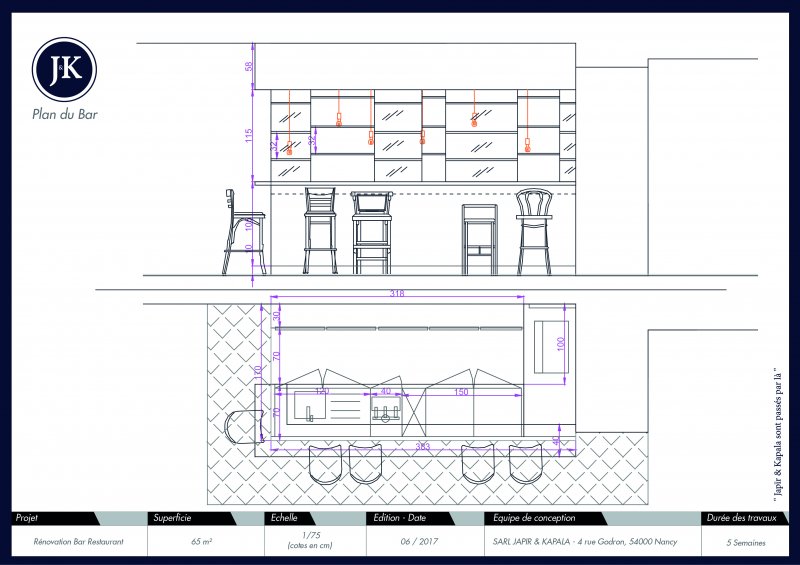The width and height of the screenshot is (800, 565).
Task: Select the 58 ceiling height dimension
Action: (x=249, y=66)
